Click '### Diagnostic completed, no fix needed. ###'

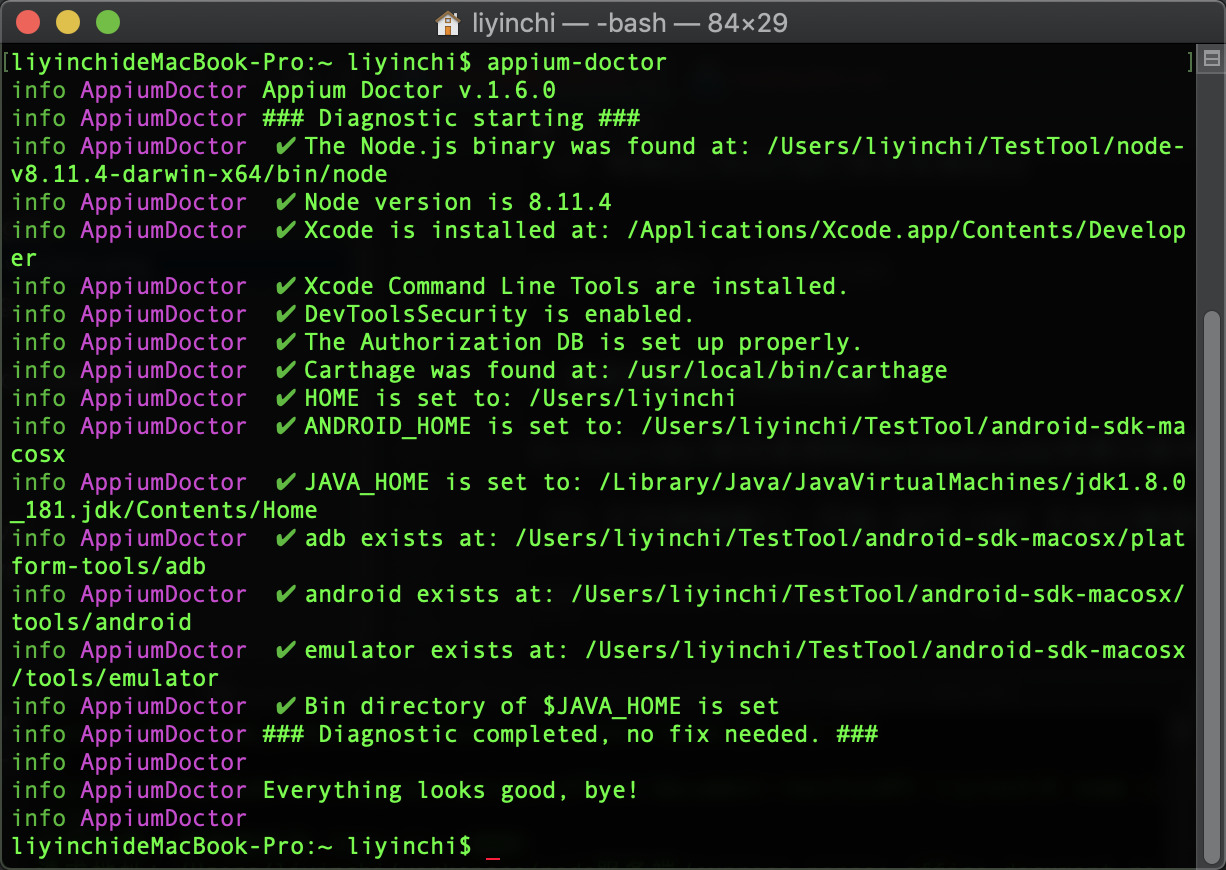(x=570, y=734)
